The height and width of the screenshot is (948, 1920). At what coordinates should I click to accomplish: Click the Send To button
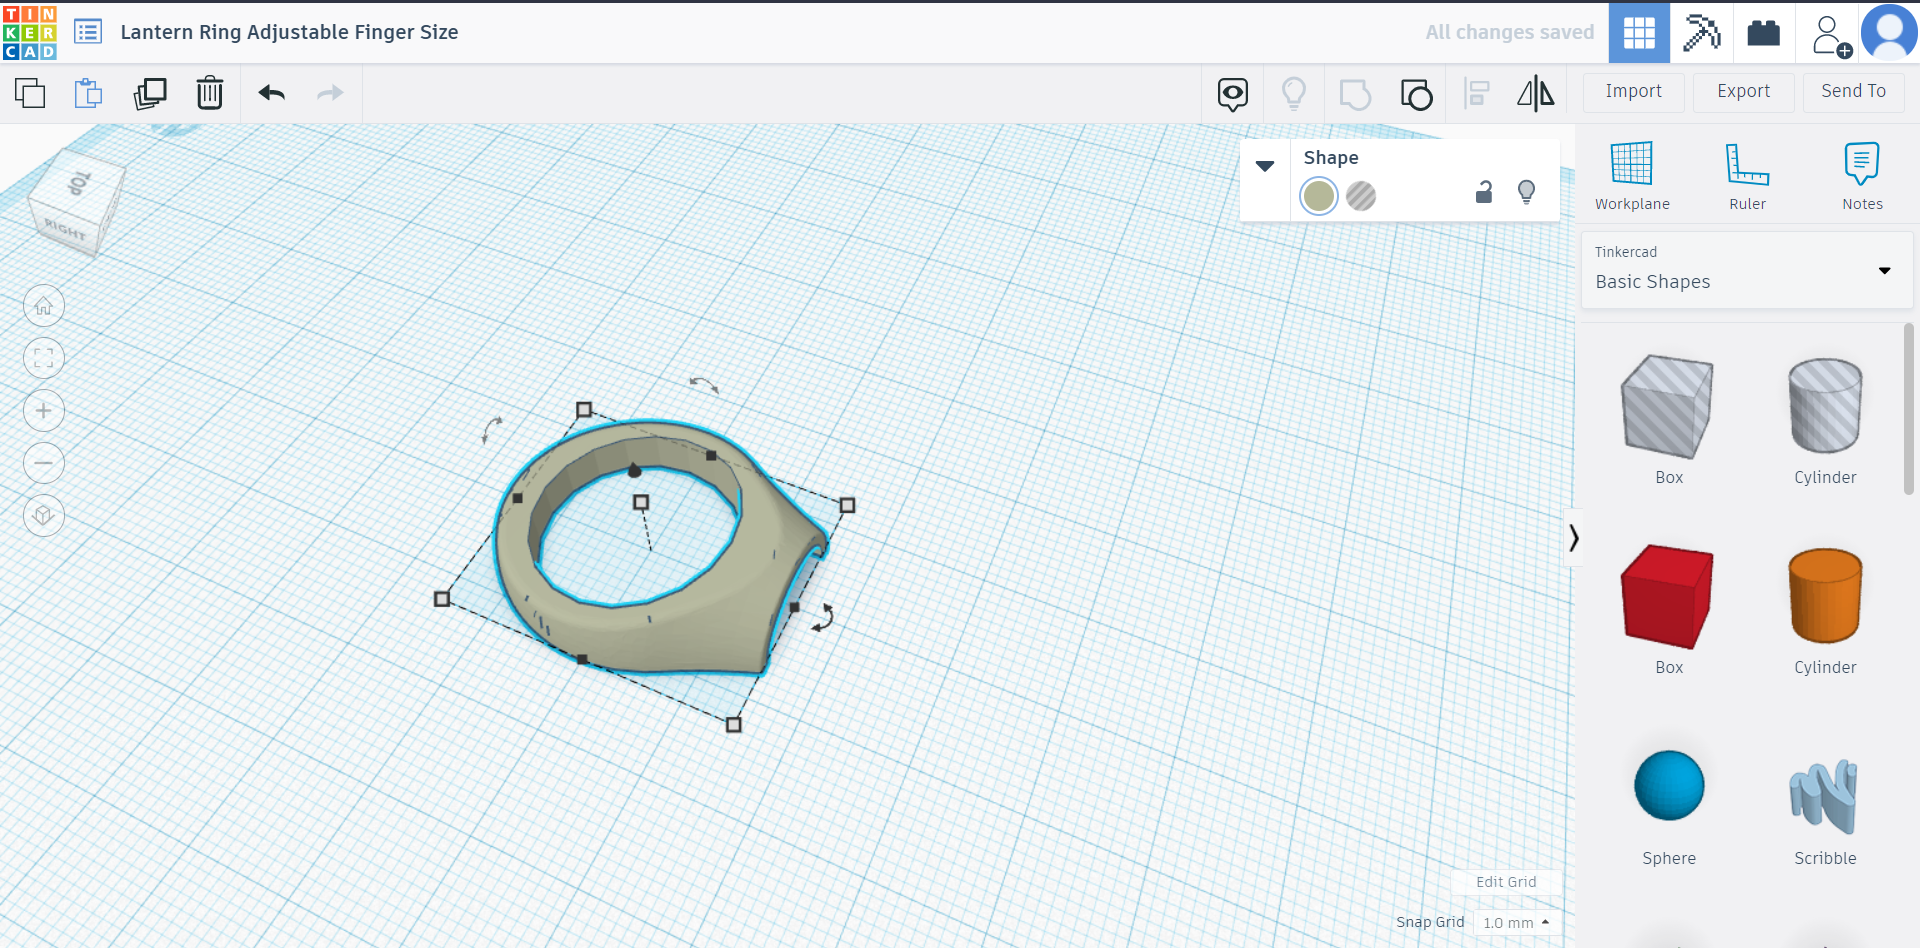pos(1854,92)
